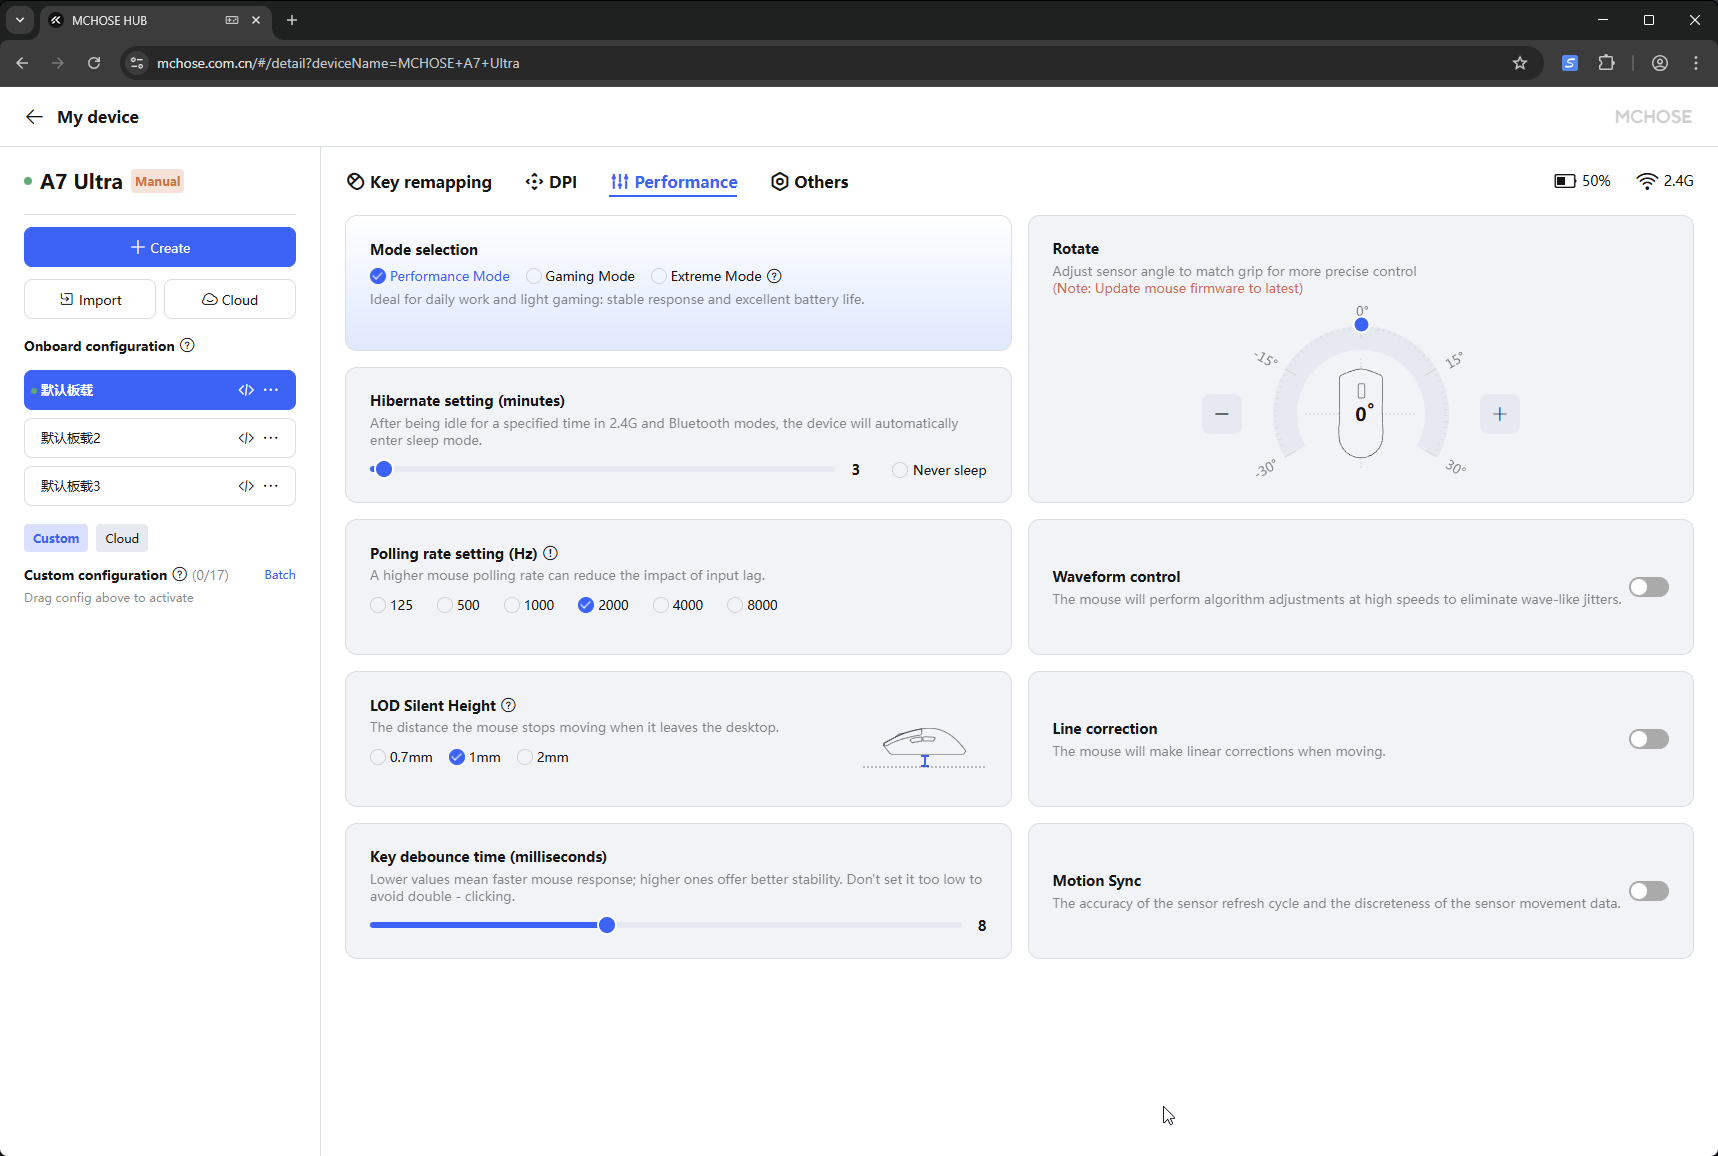Open more options for the active 默认板载 profile
1718x1156 pixels.
271,390
